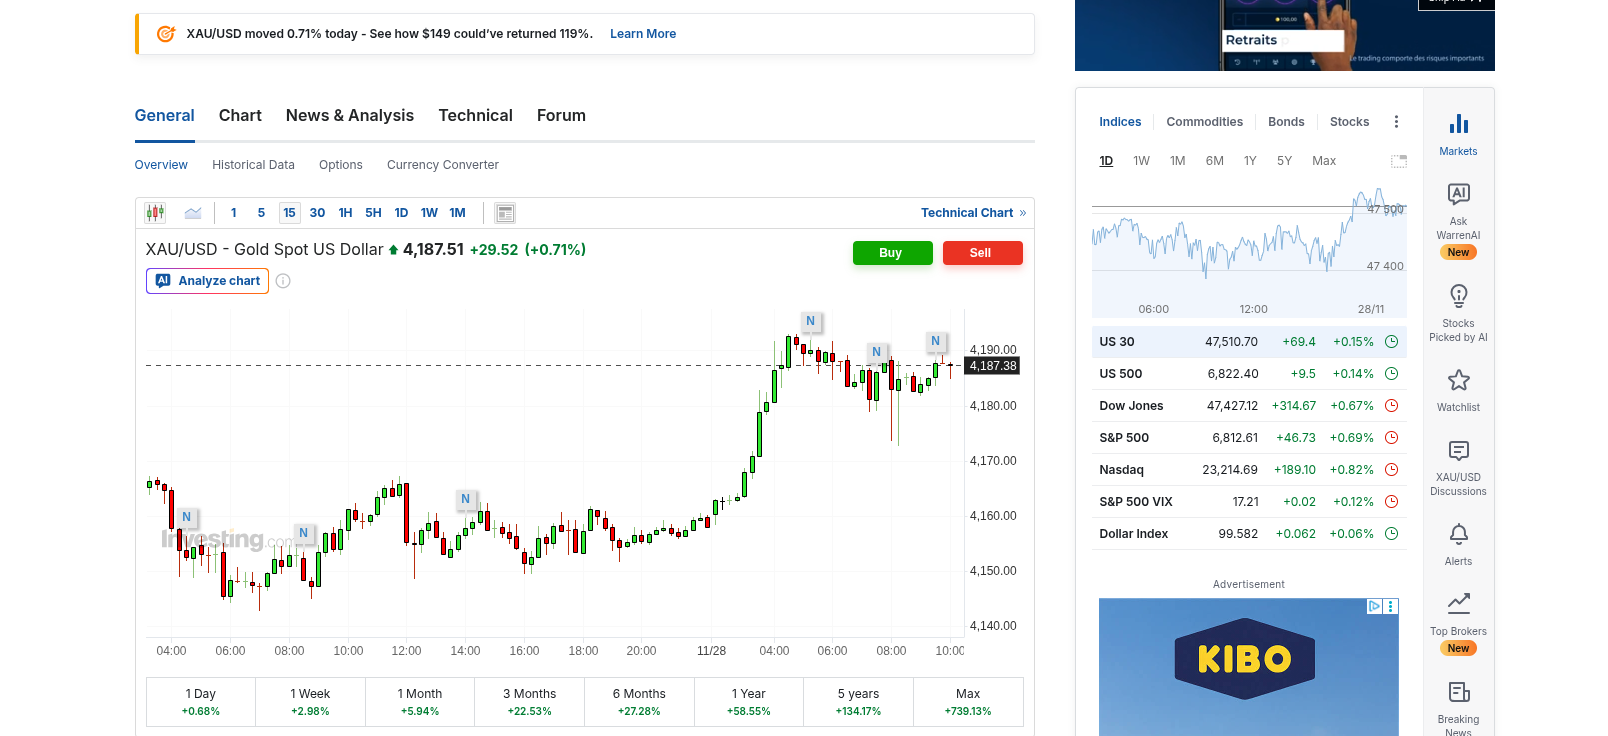The height and width of the screenshot is (736, 1608).
Task: Click the info icon beside Analyze chart
Action: point(283,281)
